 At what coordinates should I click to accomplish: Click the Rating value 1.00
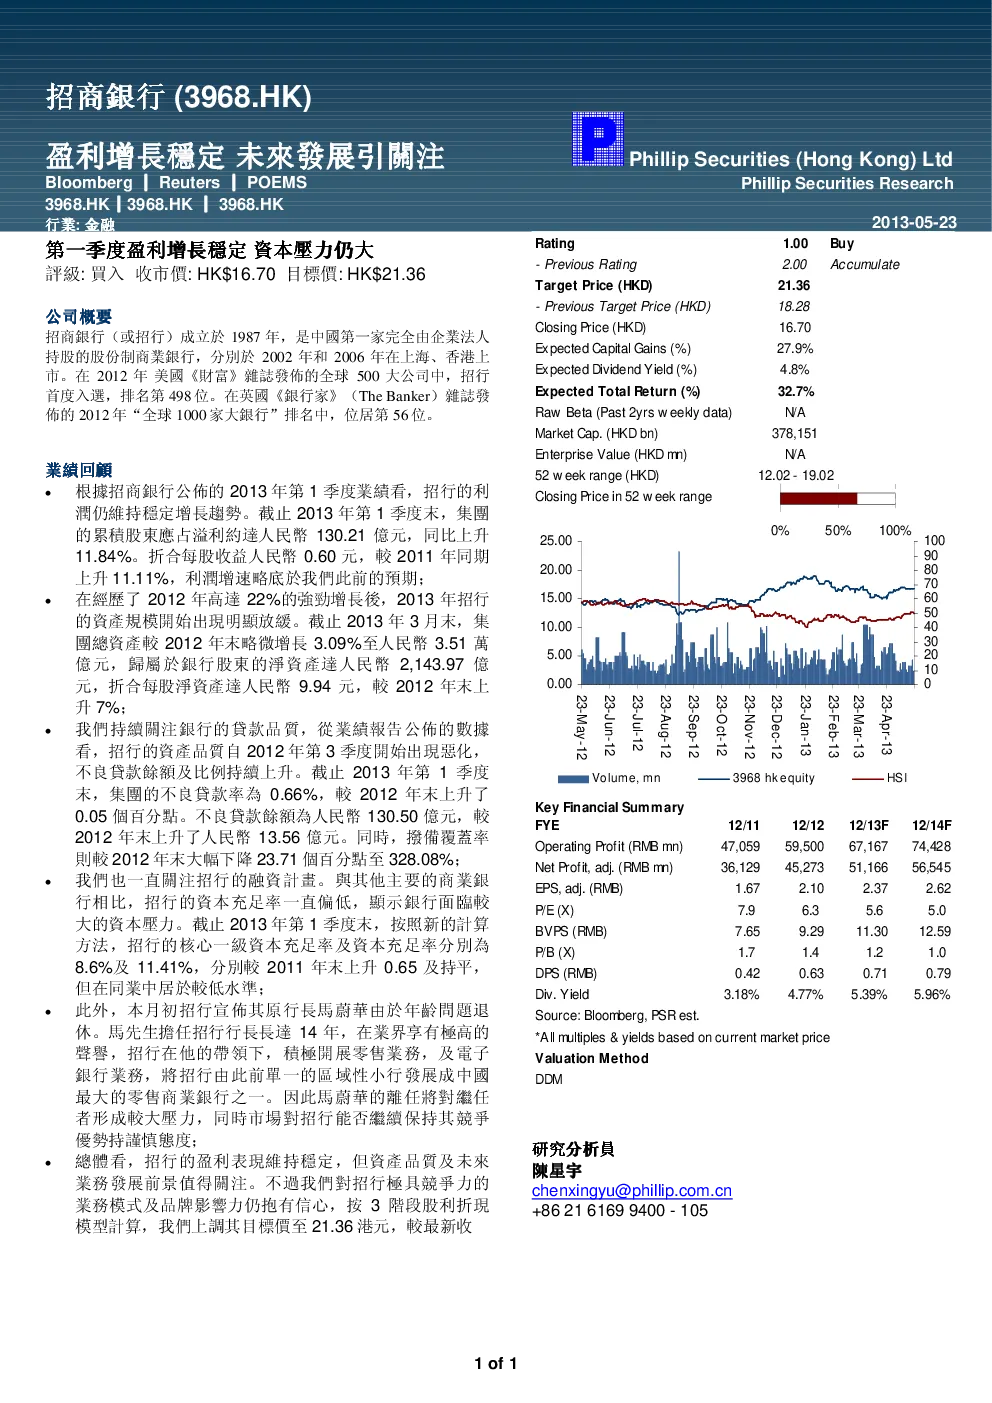point(795,243)
